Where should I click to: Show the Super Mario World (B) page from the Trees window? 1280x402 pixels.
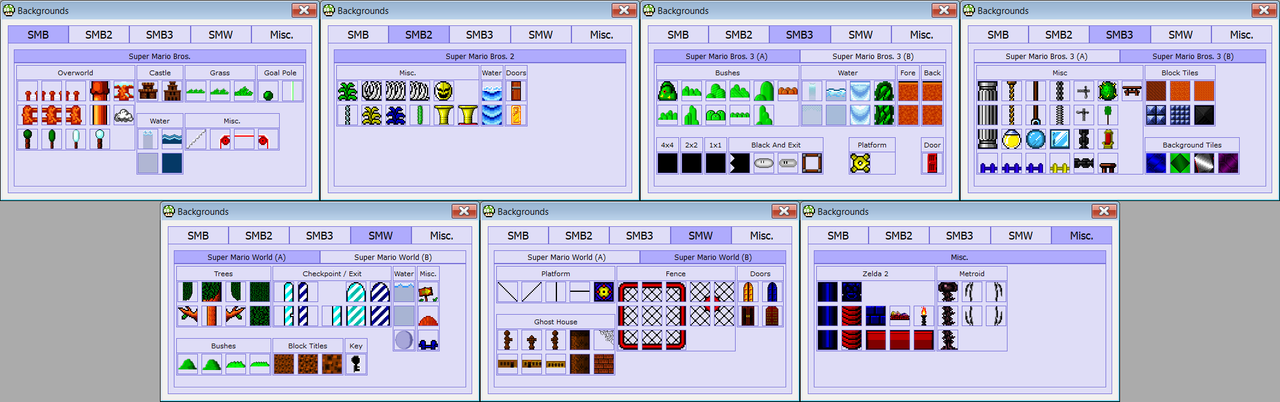click(393, 257)
